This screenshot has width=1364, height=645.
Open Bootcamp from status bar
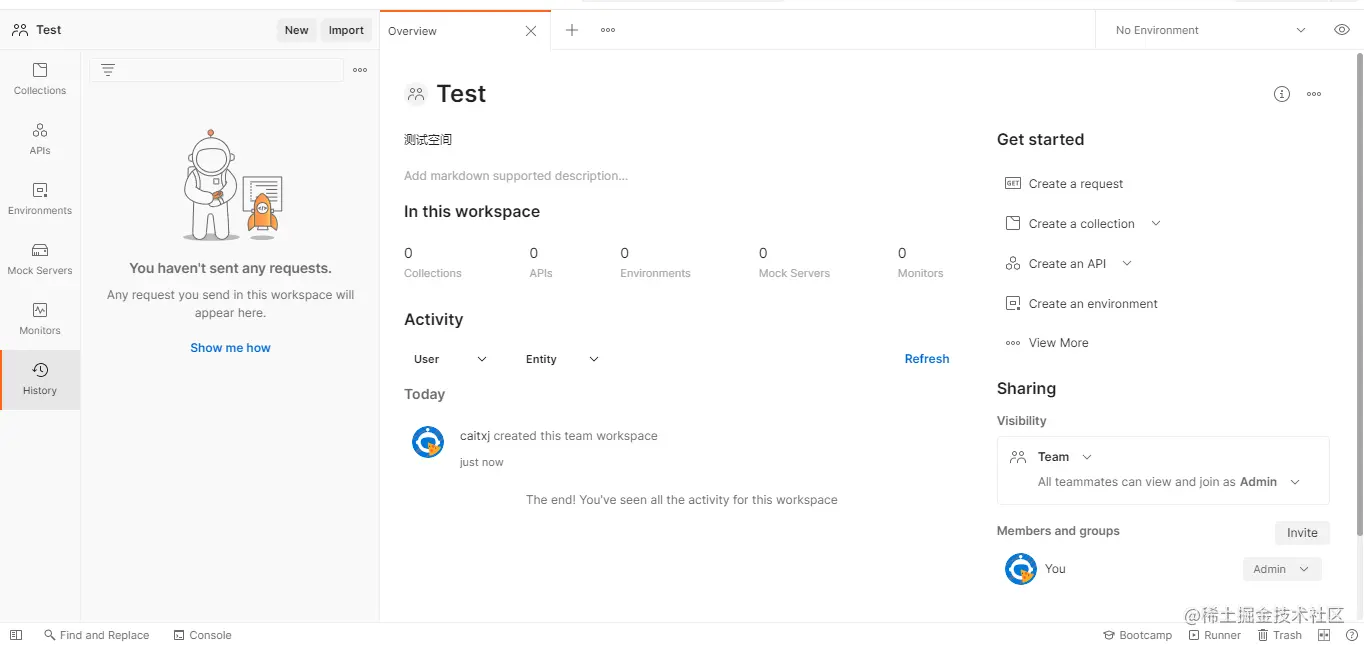(1137, 635)
